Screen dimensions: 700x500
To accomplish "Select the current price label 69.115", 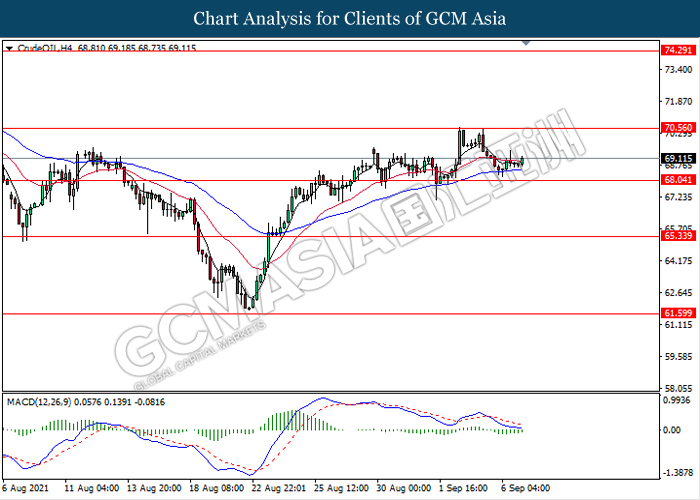I will 678,158.
